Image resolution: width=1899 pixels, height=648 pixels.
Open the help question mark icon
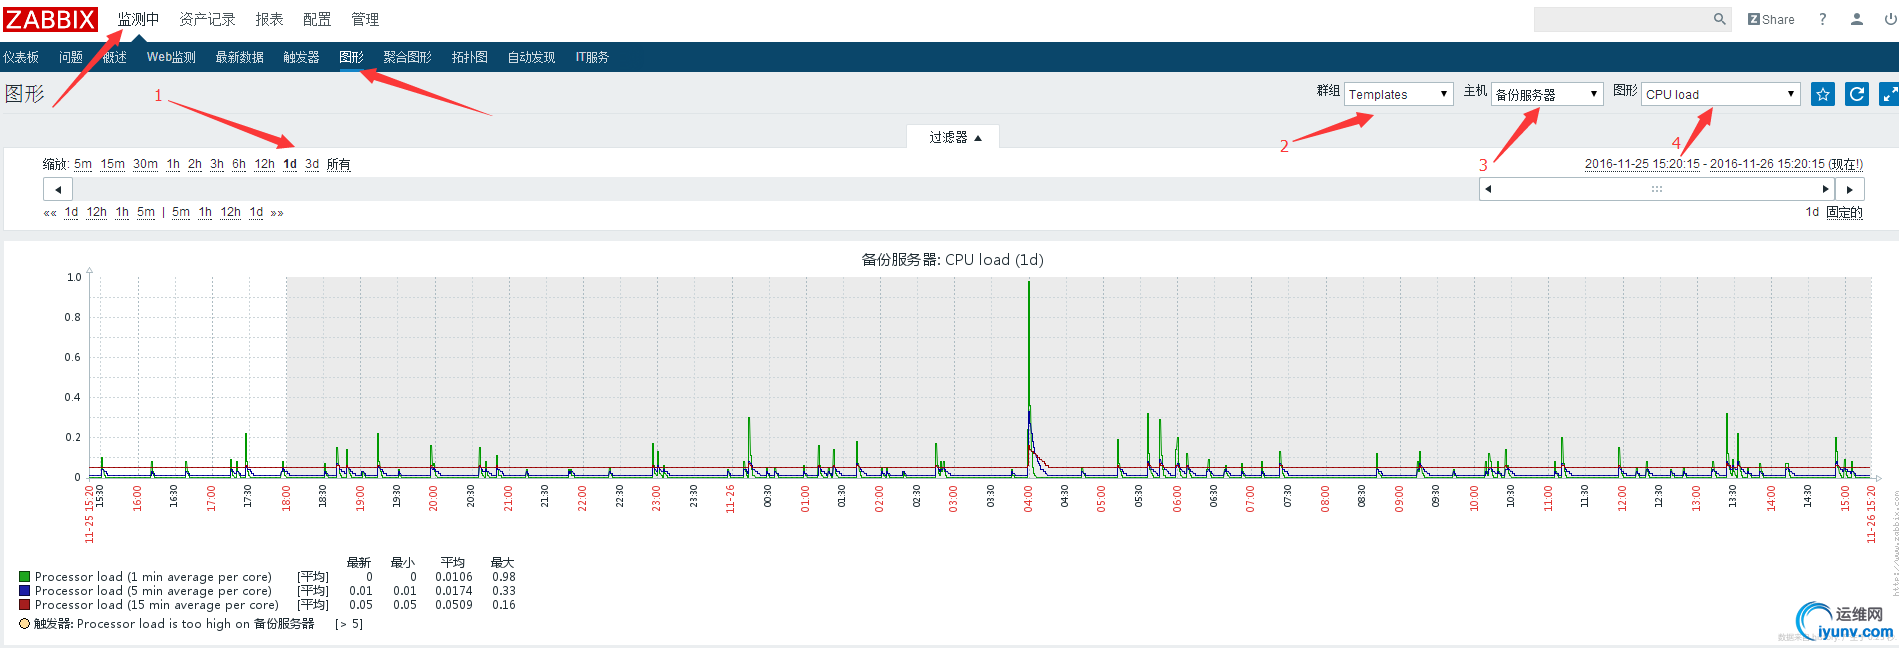pos(1823,19)
